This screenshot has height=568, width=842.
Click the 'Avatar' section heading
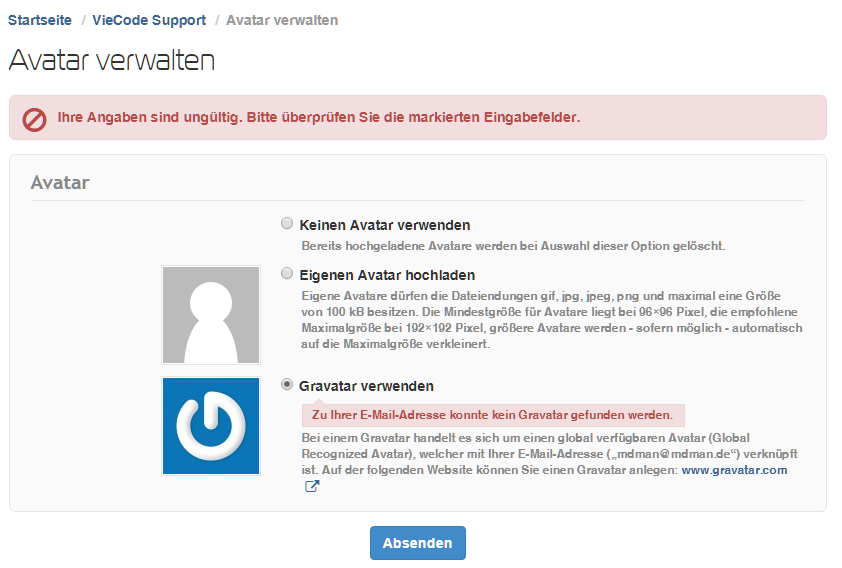[x=60, y=183]
